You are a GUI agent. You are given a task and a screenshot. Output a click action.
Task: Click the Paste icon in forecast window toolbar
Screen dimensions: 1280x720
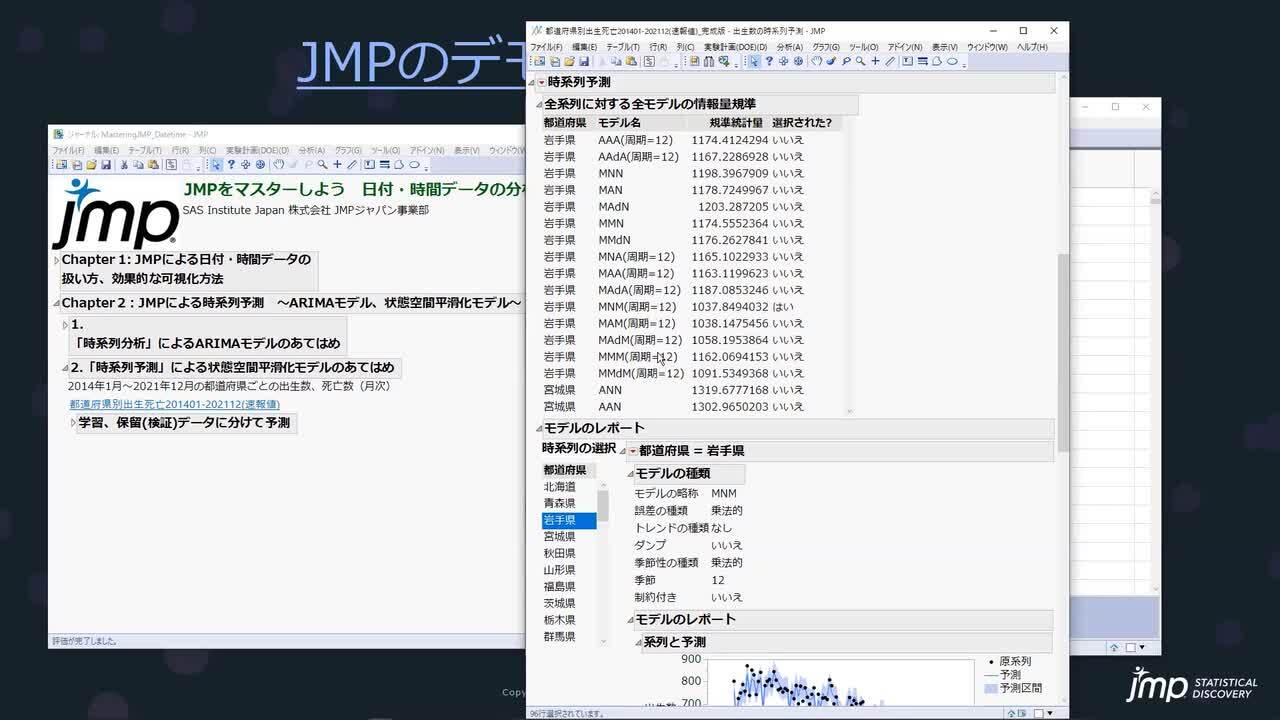[630, 61]
